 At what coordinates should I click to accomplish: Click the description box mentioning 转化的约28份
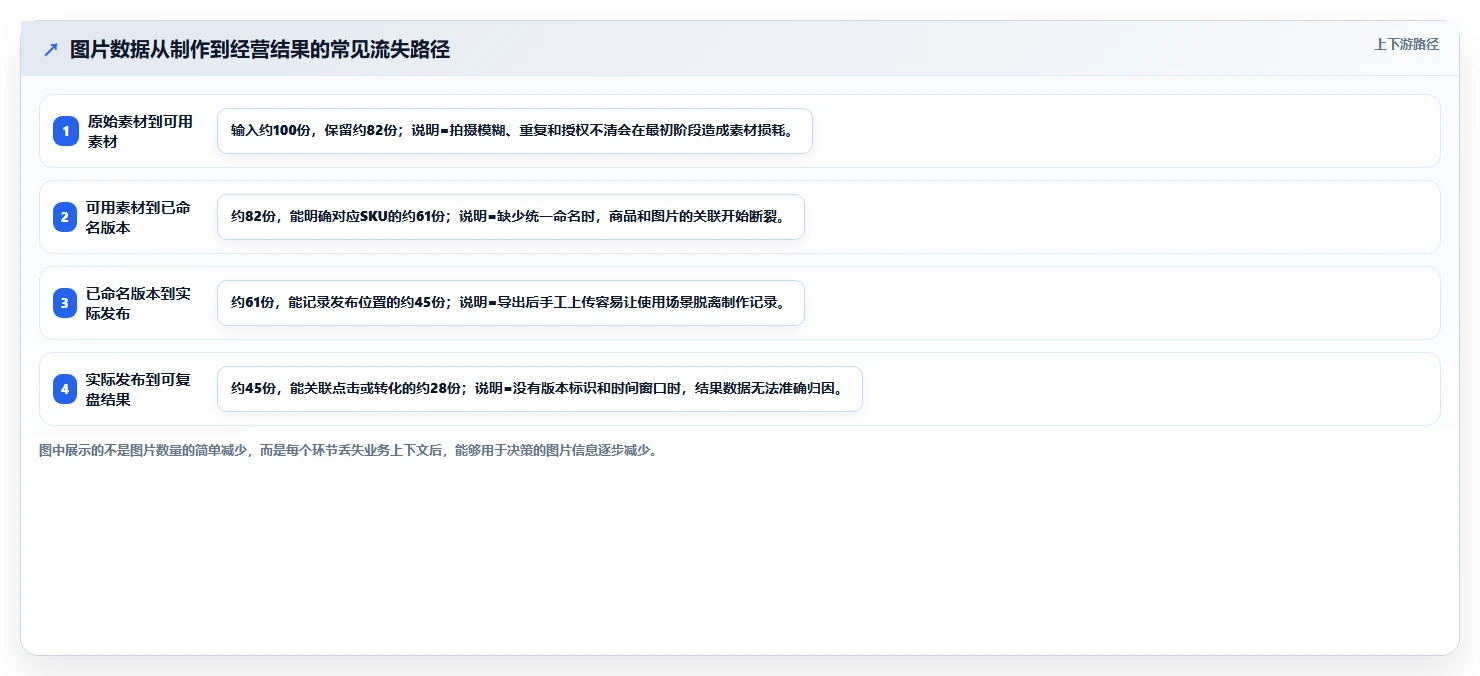pyautogui.click(x=540, y=389)
